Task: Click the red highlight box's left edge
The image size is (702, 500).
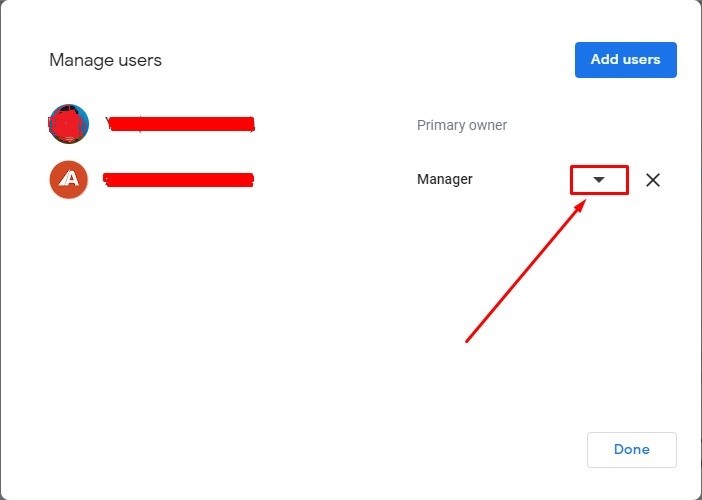Action: tap(571, 180)
